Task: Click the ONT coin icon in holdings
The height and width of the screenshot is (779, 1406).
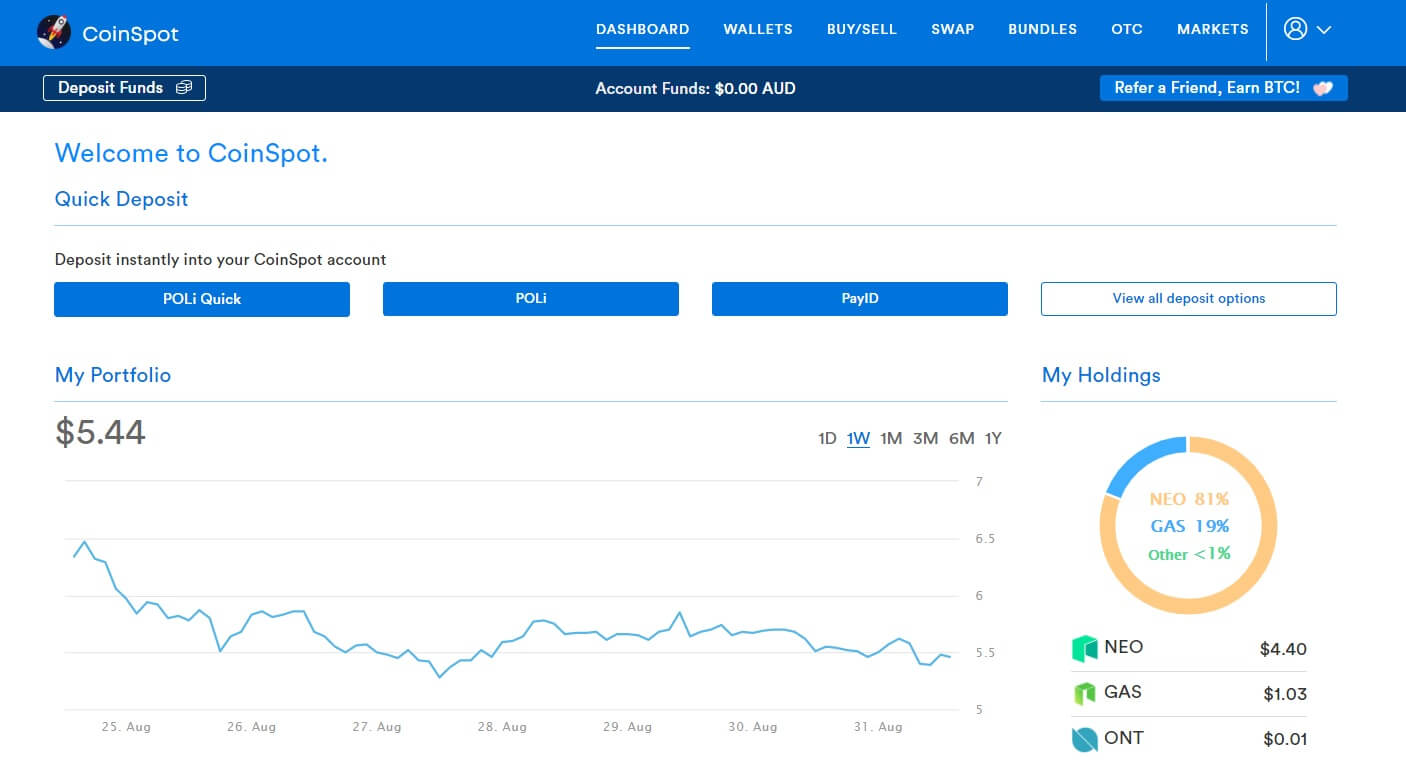Action: point(1085,739)
